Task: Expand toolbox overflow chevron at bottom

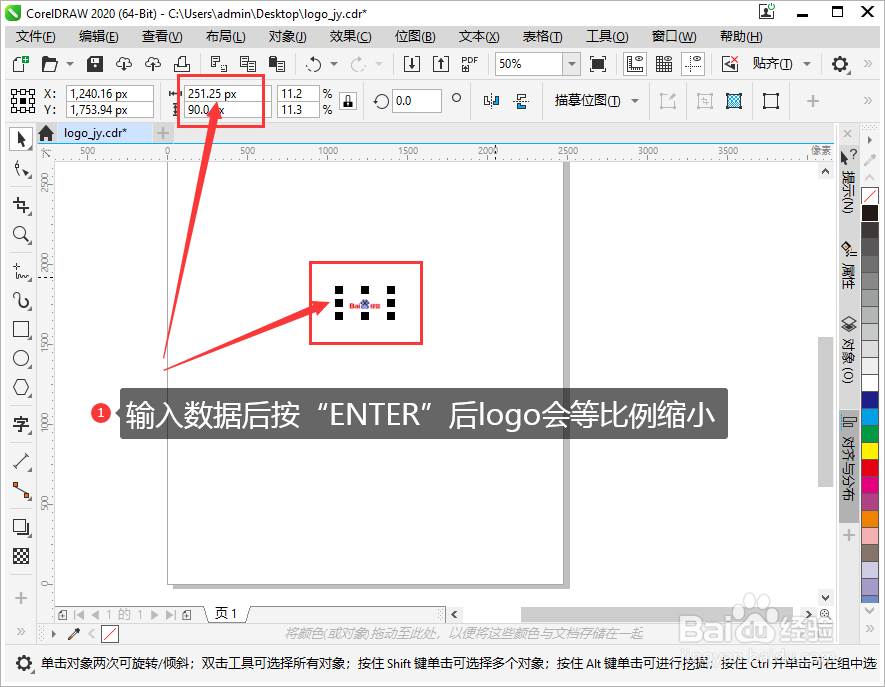Action: coord(21,631)
